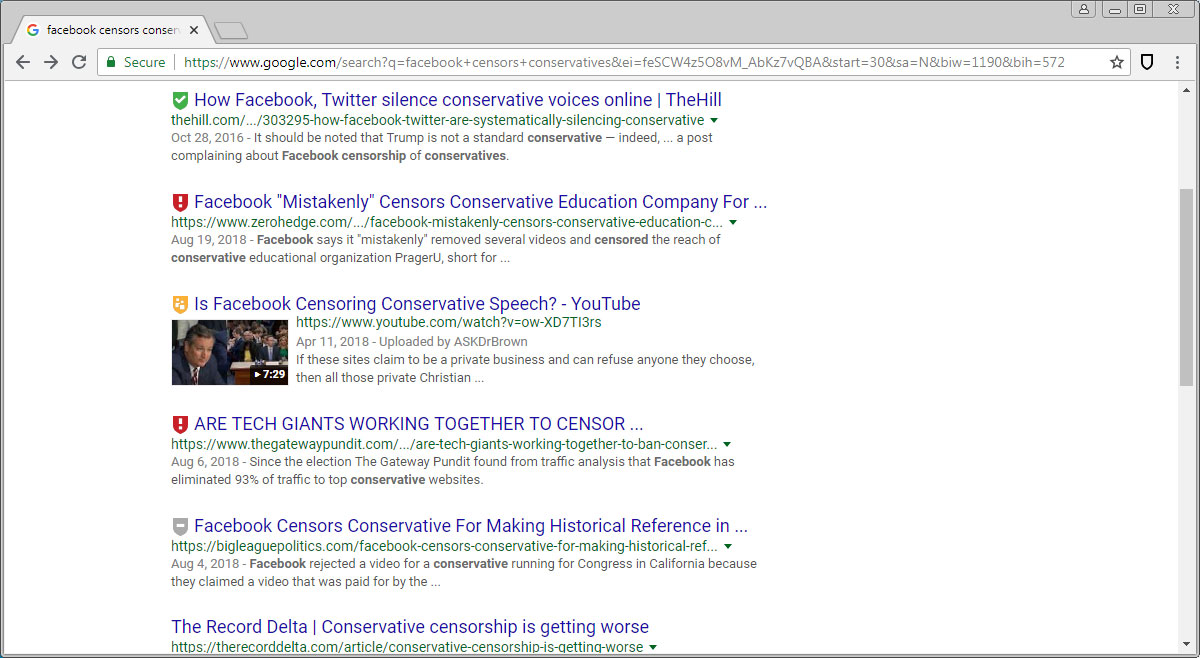Open Chrome three-dot menu

click(x=1177, y=62)
